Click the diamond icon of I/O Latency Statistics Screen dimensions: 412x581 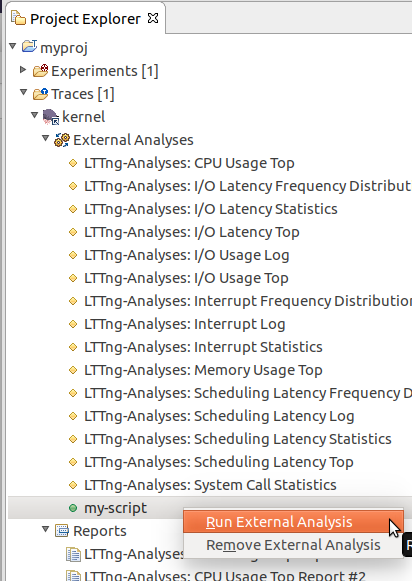73,209
